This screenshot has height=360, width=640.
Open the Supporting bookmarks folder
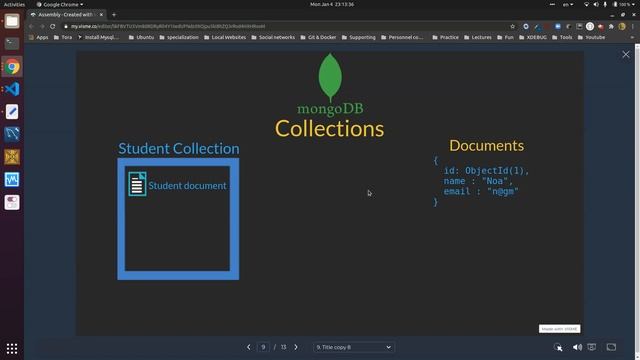coord(358,37)
